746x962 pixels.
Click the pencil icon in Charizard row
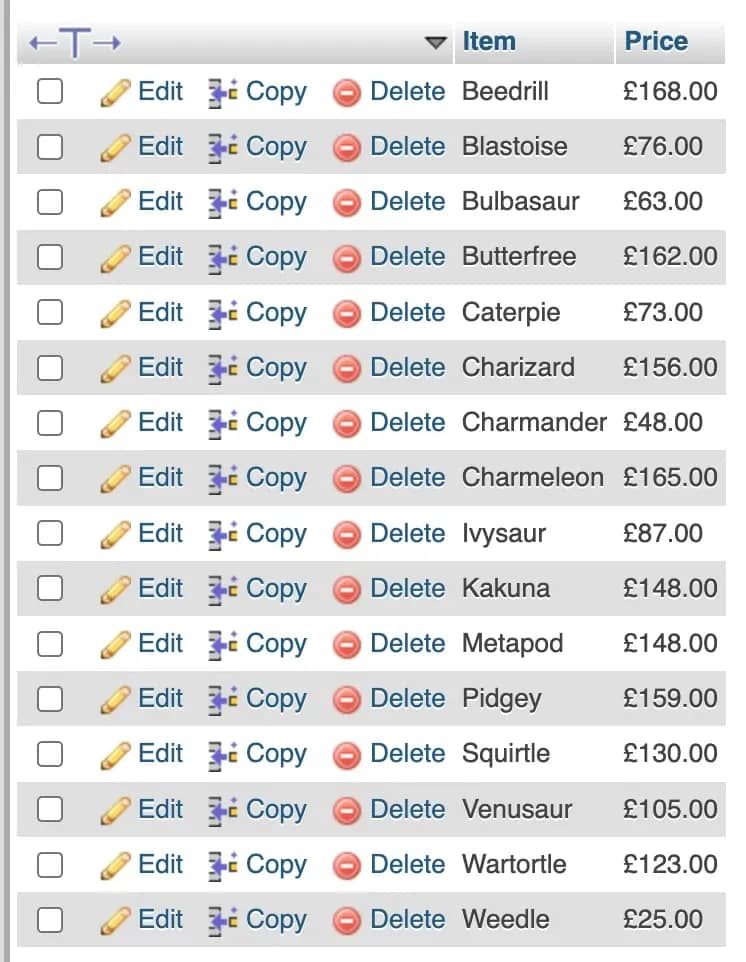click(115, 369)
